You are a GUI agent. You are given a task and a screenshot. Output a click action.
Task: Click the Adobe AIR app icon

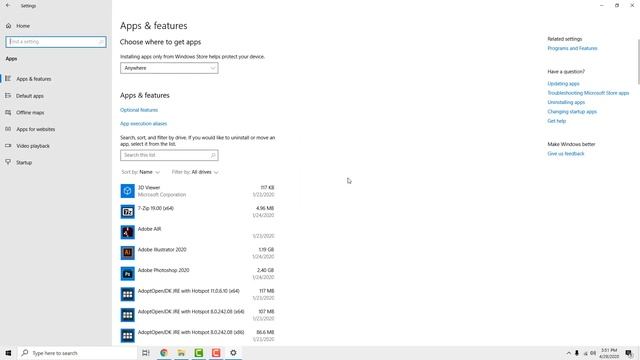pyautogui.click(x=127, y=232)
